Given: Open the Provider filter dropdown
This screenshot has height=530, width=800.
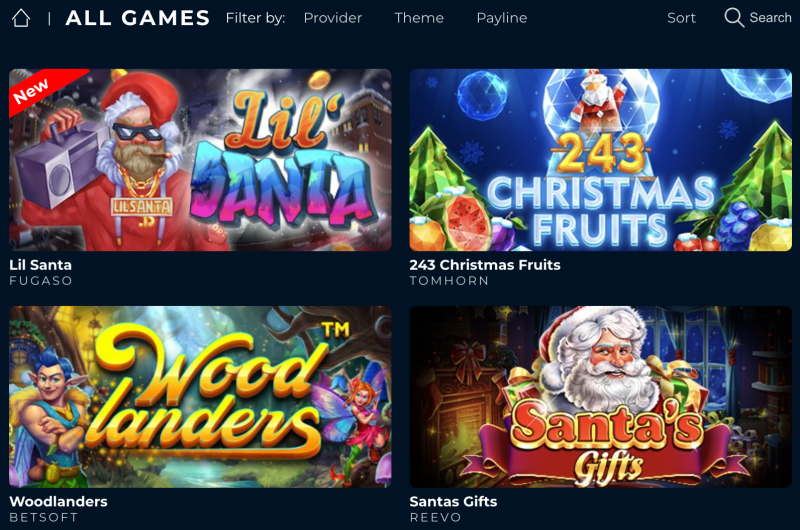Looking at the screenshot, I should [x=333, y=18].
